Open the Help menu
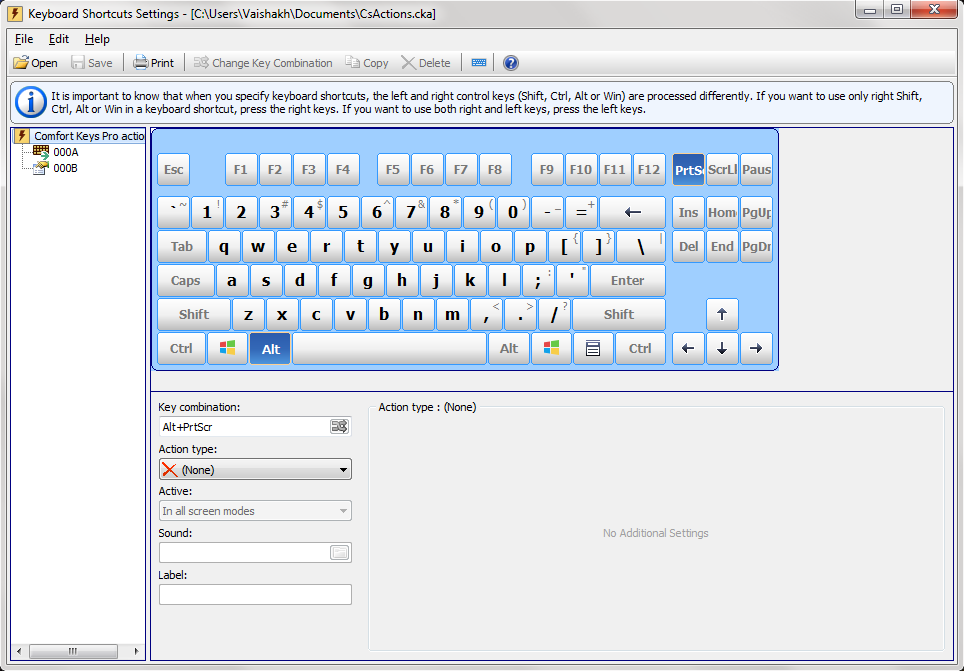The image size is (964, 671). pos(97,39)
